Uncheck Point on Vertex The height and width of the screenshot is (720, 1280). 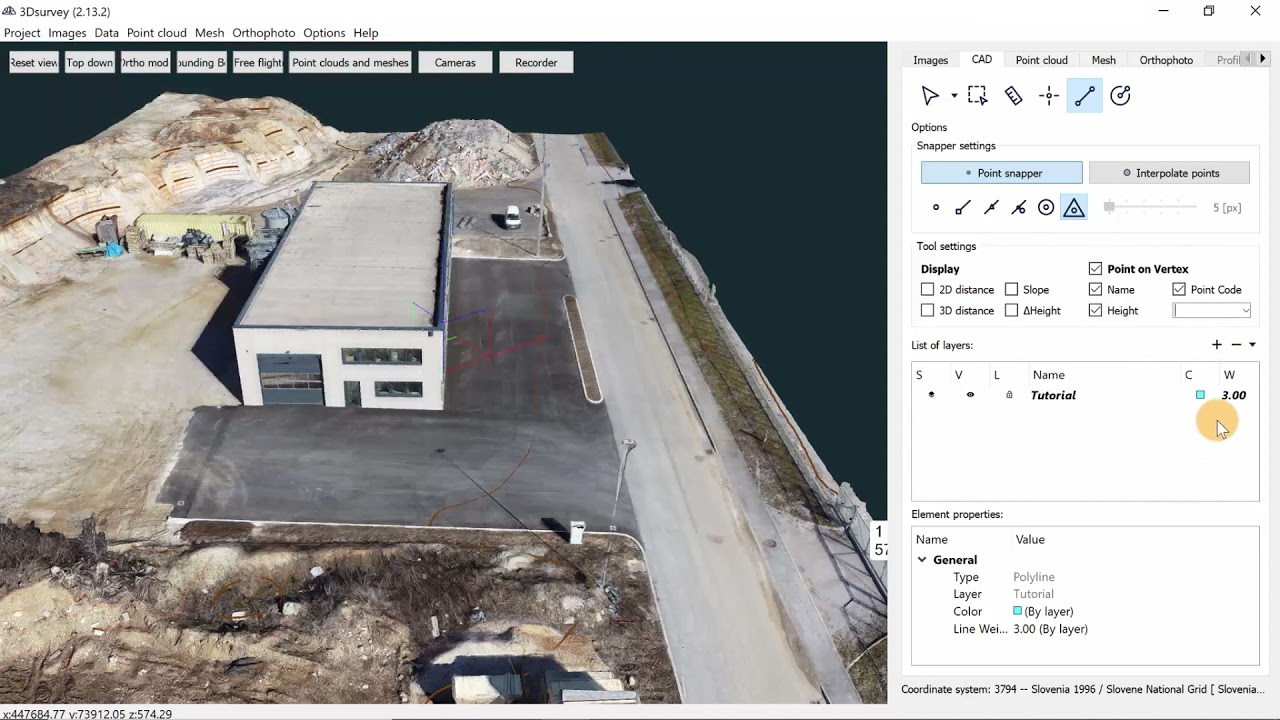[x=1095, y=269]
